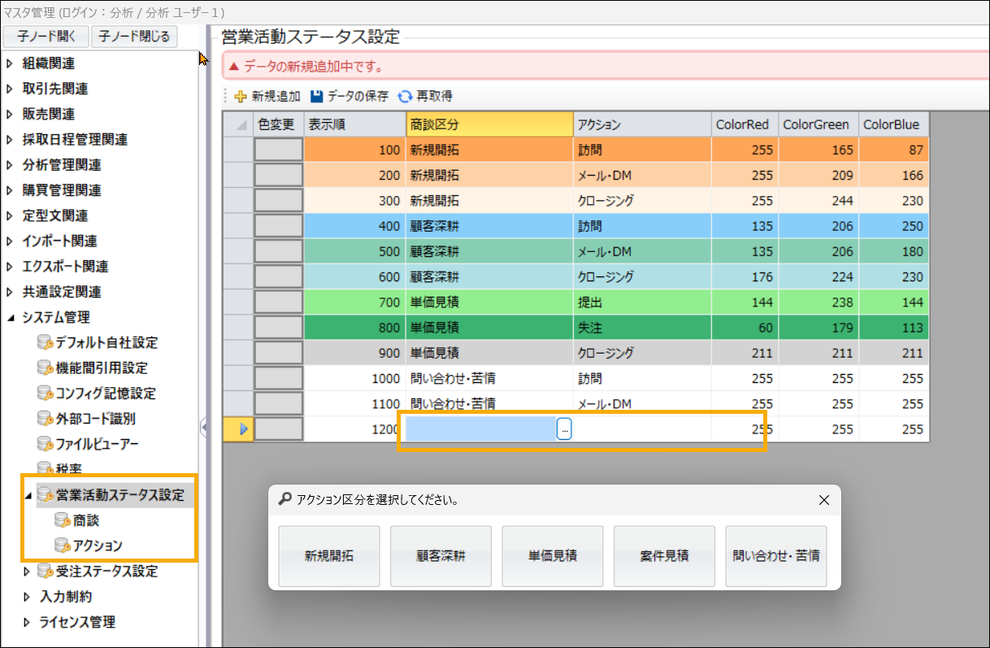The image size is (990, 648).
Task: Choose 新規開拓 in the selection dialog
Action: point(329,556)
